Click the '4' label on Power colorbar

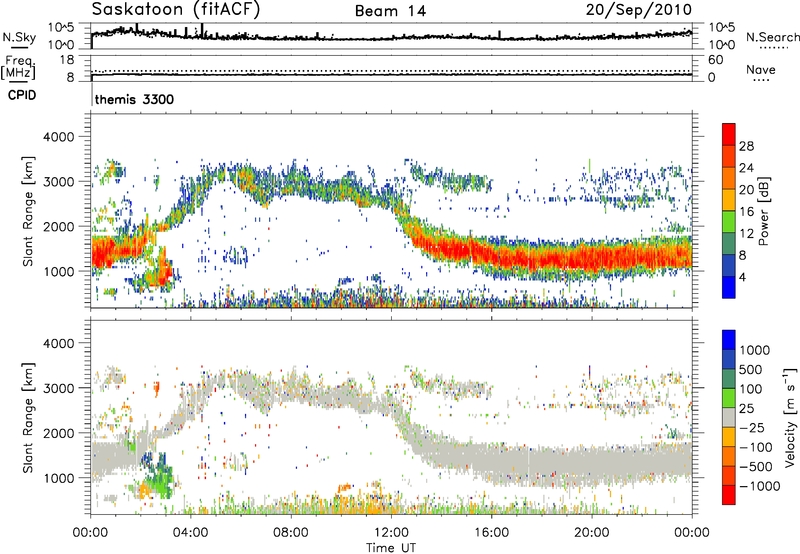click(x=743, y=277)
